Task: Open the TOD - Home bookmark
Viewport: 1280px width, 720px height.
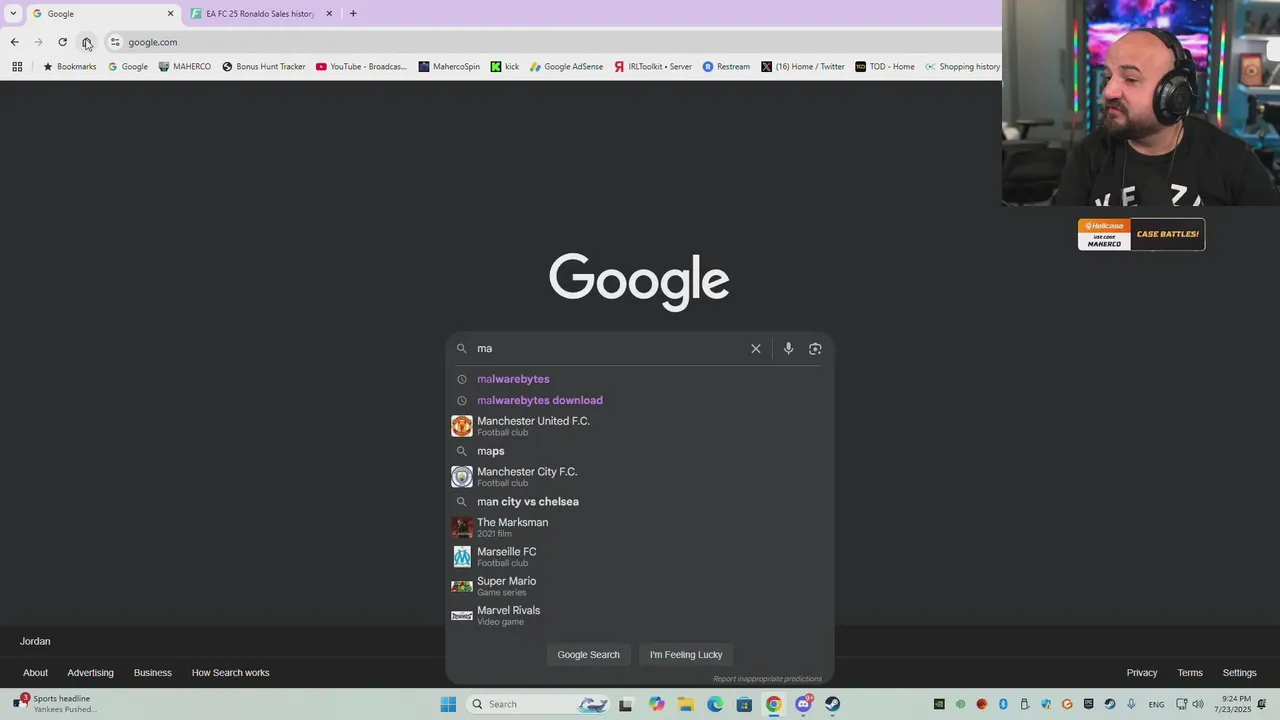Action: coord(885,67)
